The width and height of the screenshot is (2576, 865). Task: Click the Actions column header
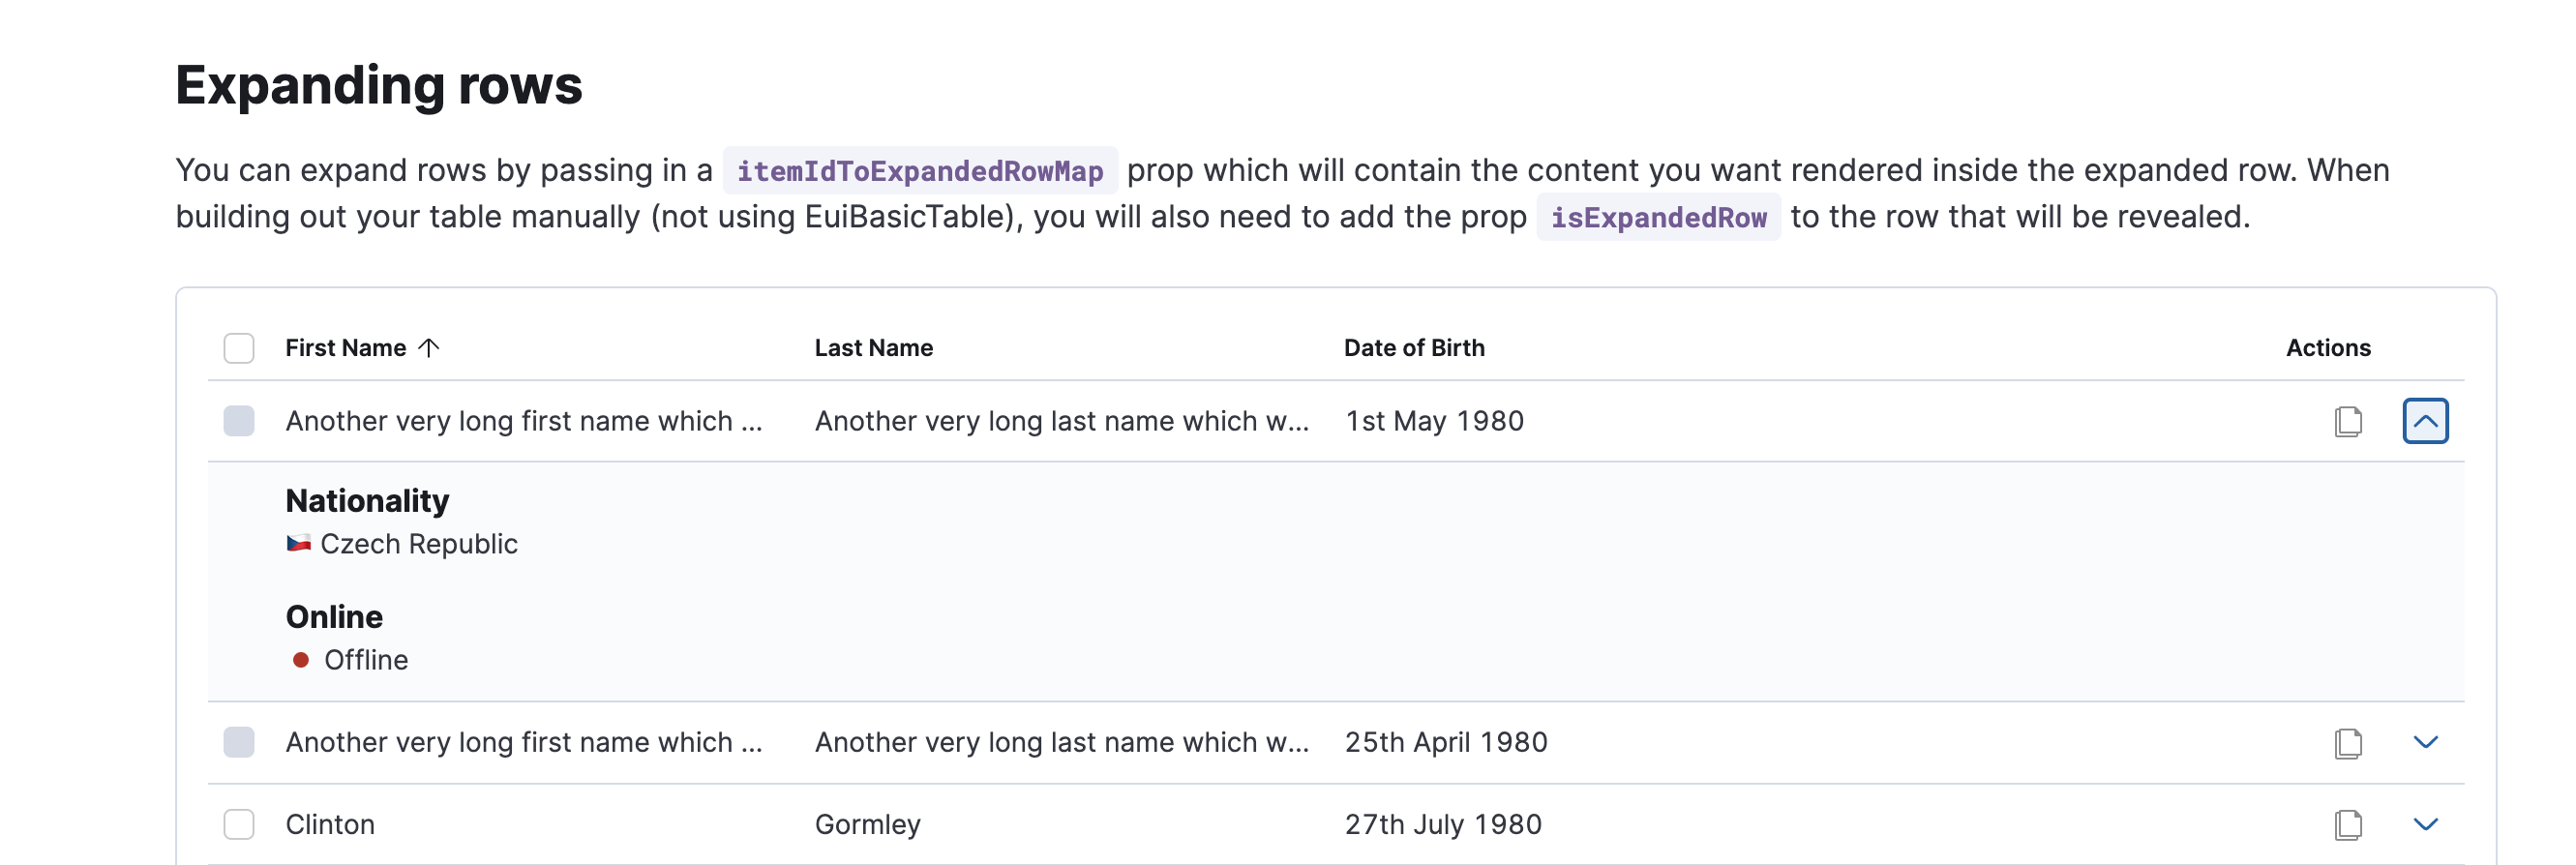[2327, 348]
